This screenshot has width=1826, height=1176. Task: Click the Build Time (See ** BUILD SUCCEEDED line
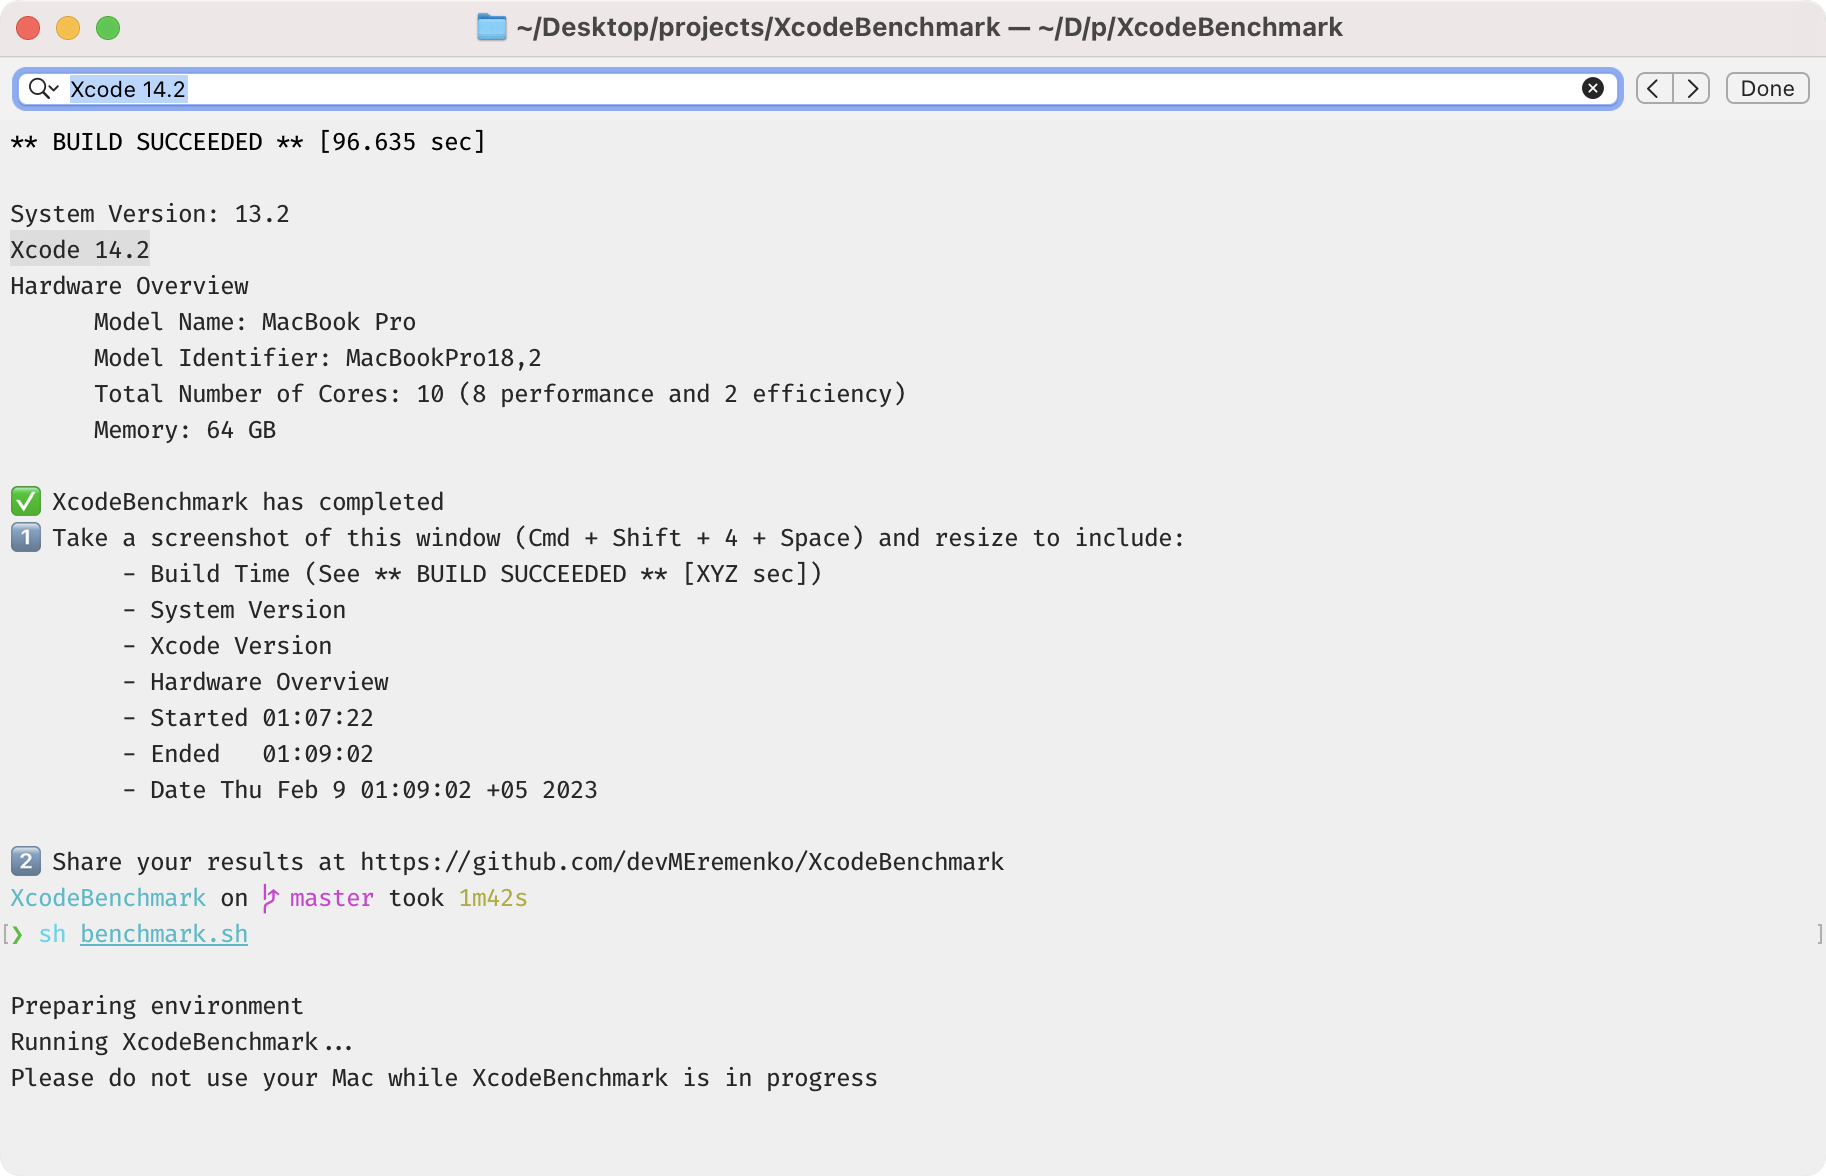pyautogui.click(x=472, y=574)
